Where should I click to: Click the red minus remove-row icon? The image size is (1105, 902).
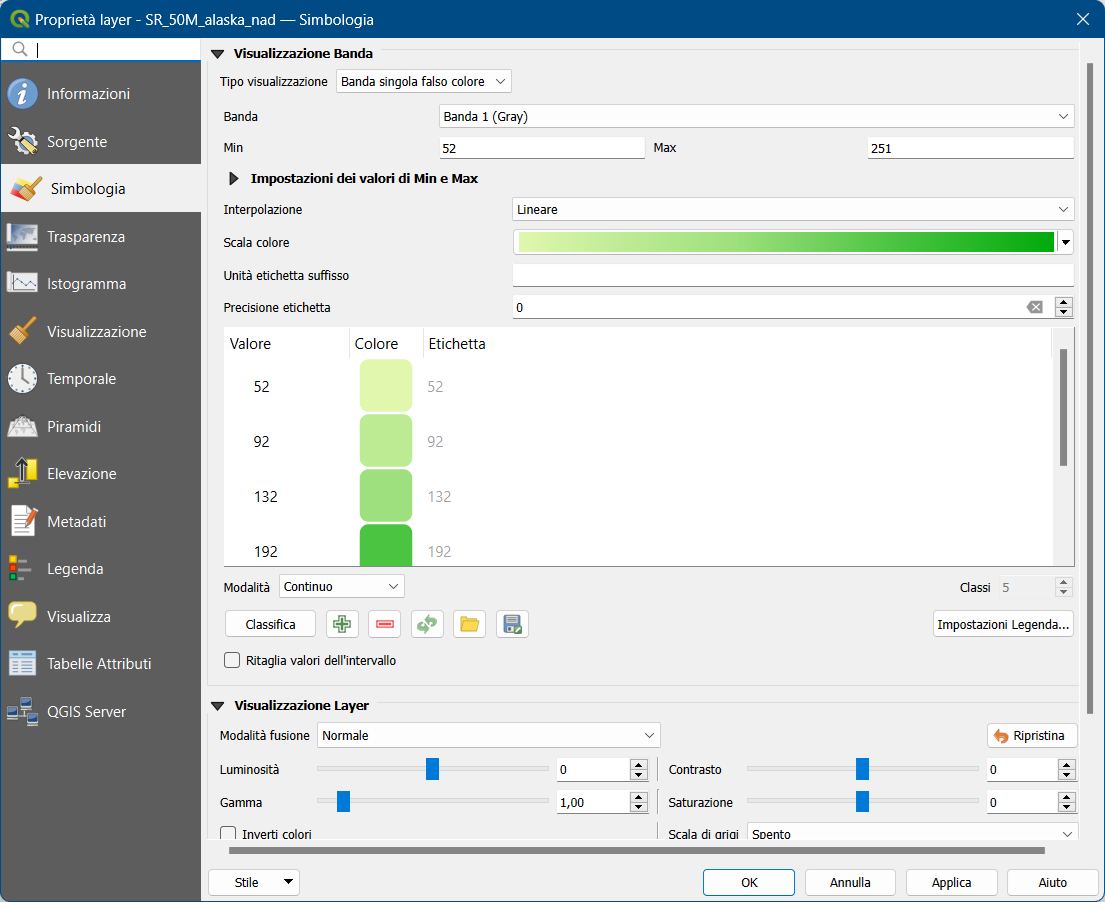(385, 624)
